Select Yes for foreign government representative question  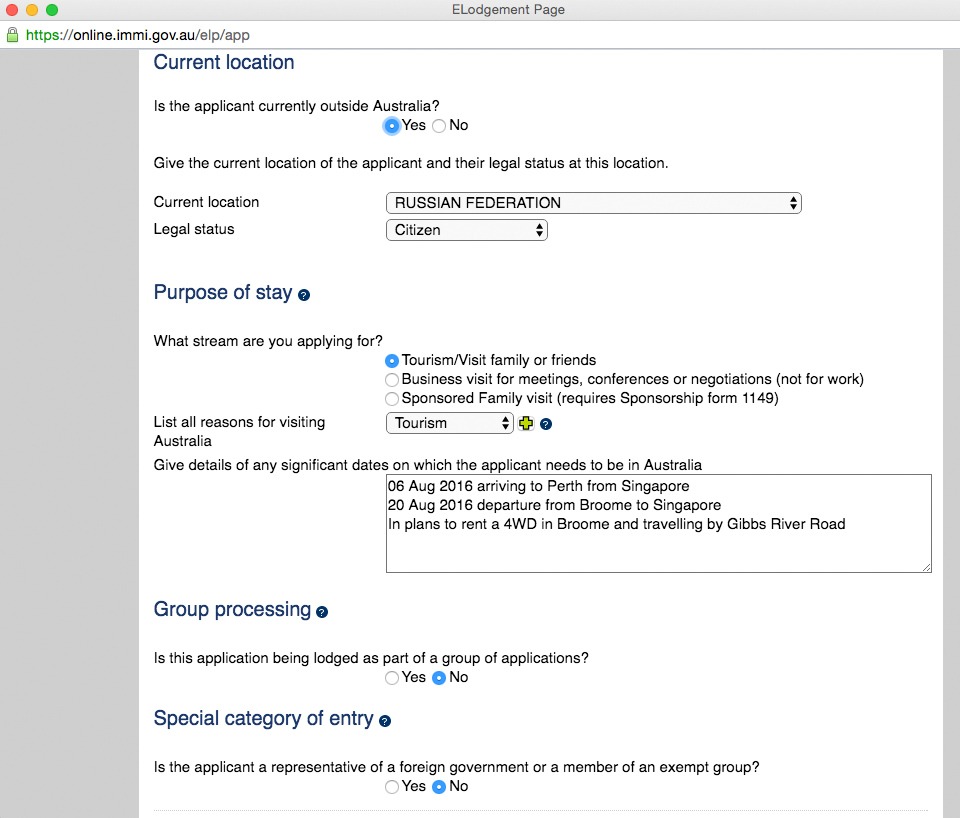pyautogui.click(x=392, y=787)
